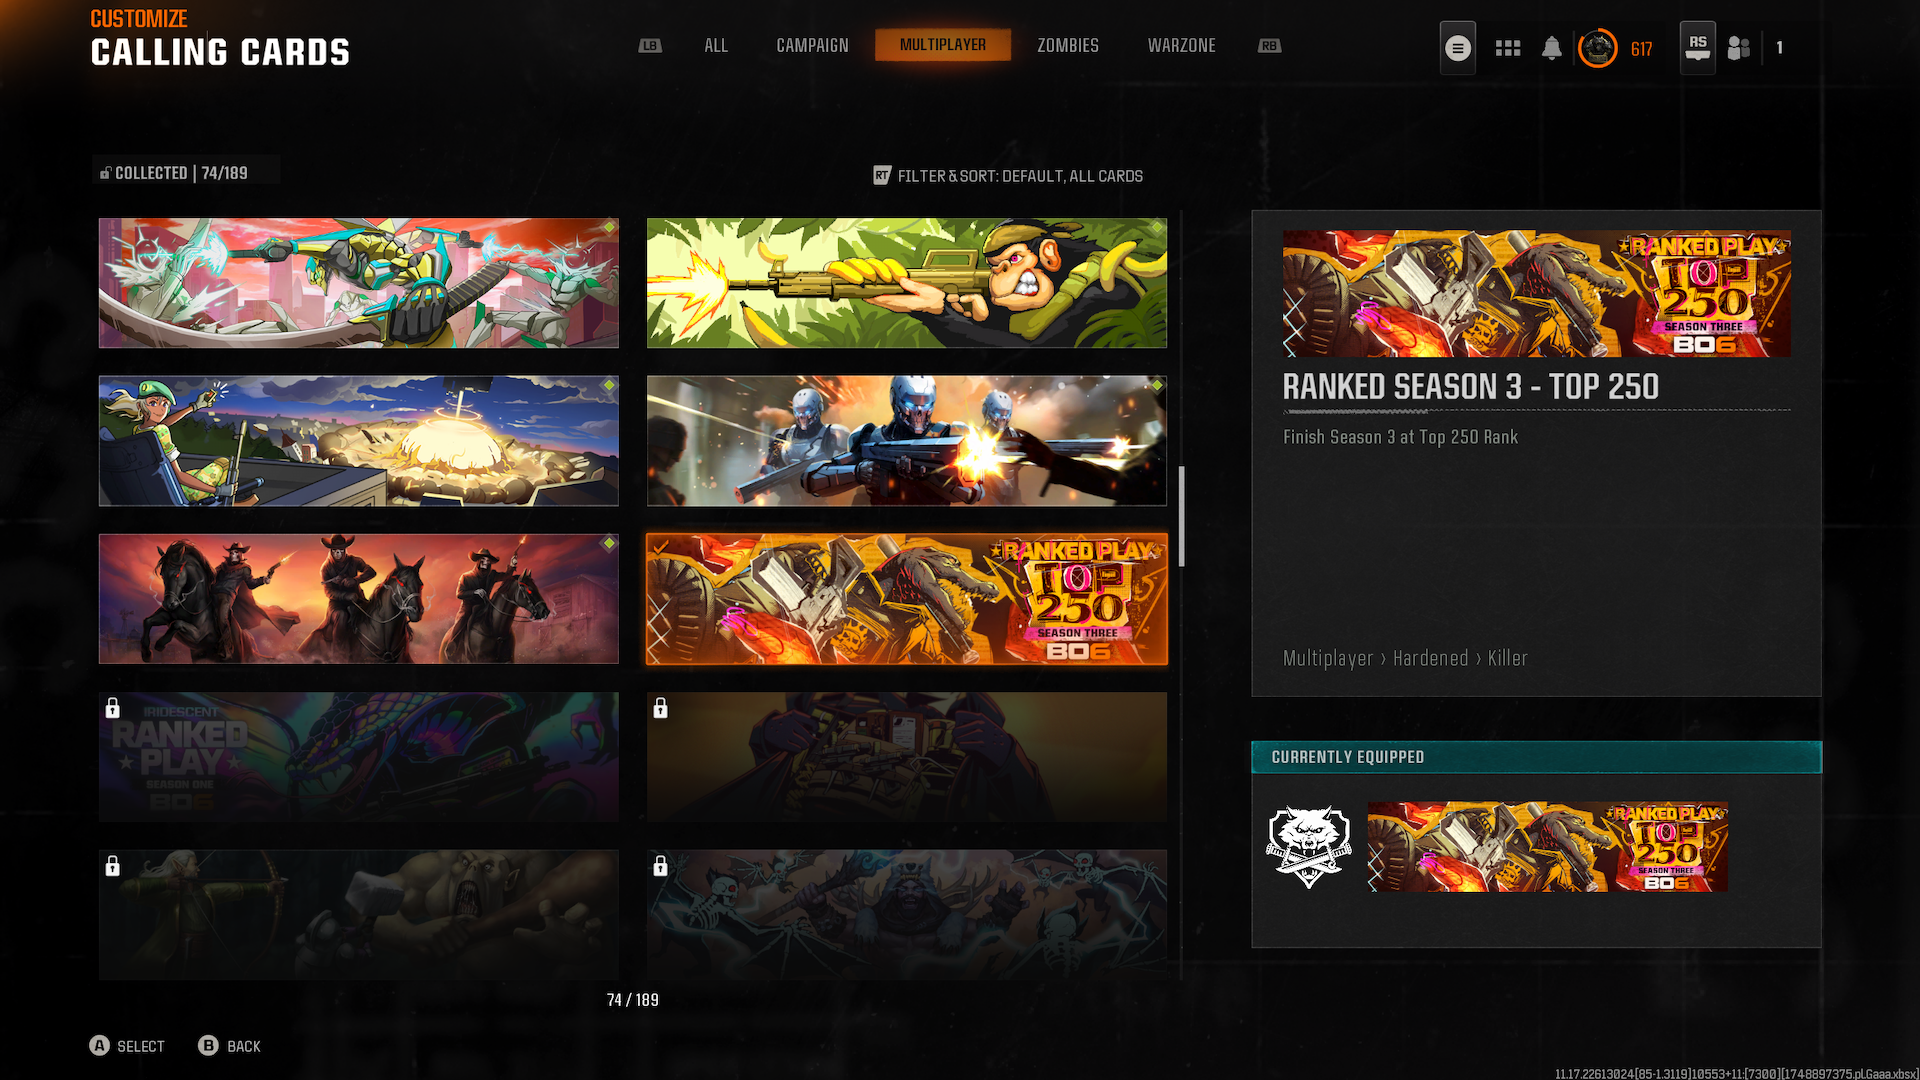Open the hamburger menu icon
The image size is (1920, 1080).
pyautogui.click(x=1457, y=48)
